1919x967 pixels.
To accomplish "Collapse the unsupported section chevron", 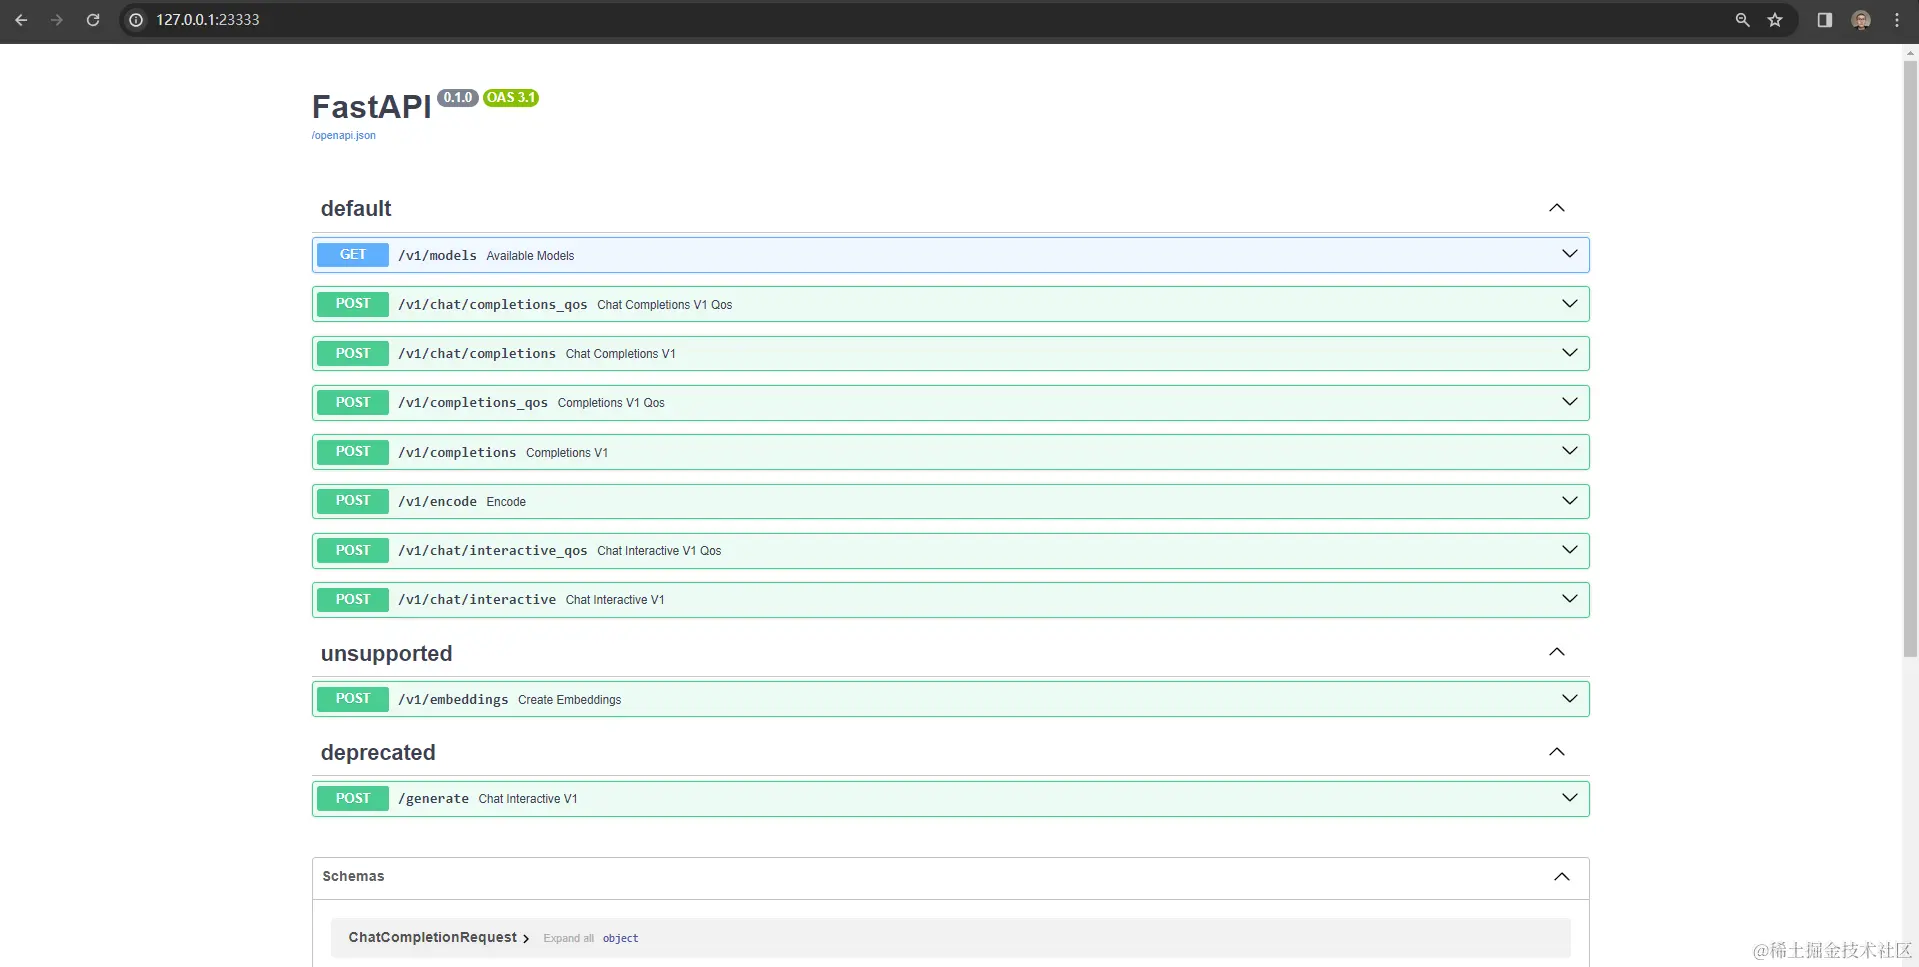I will click(1557, 652).
